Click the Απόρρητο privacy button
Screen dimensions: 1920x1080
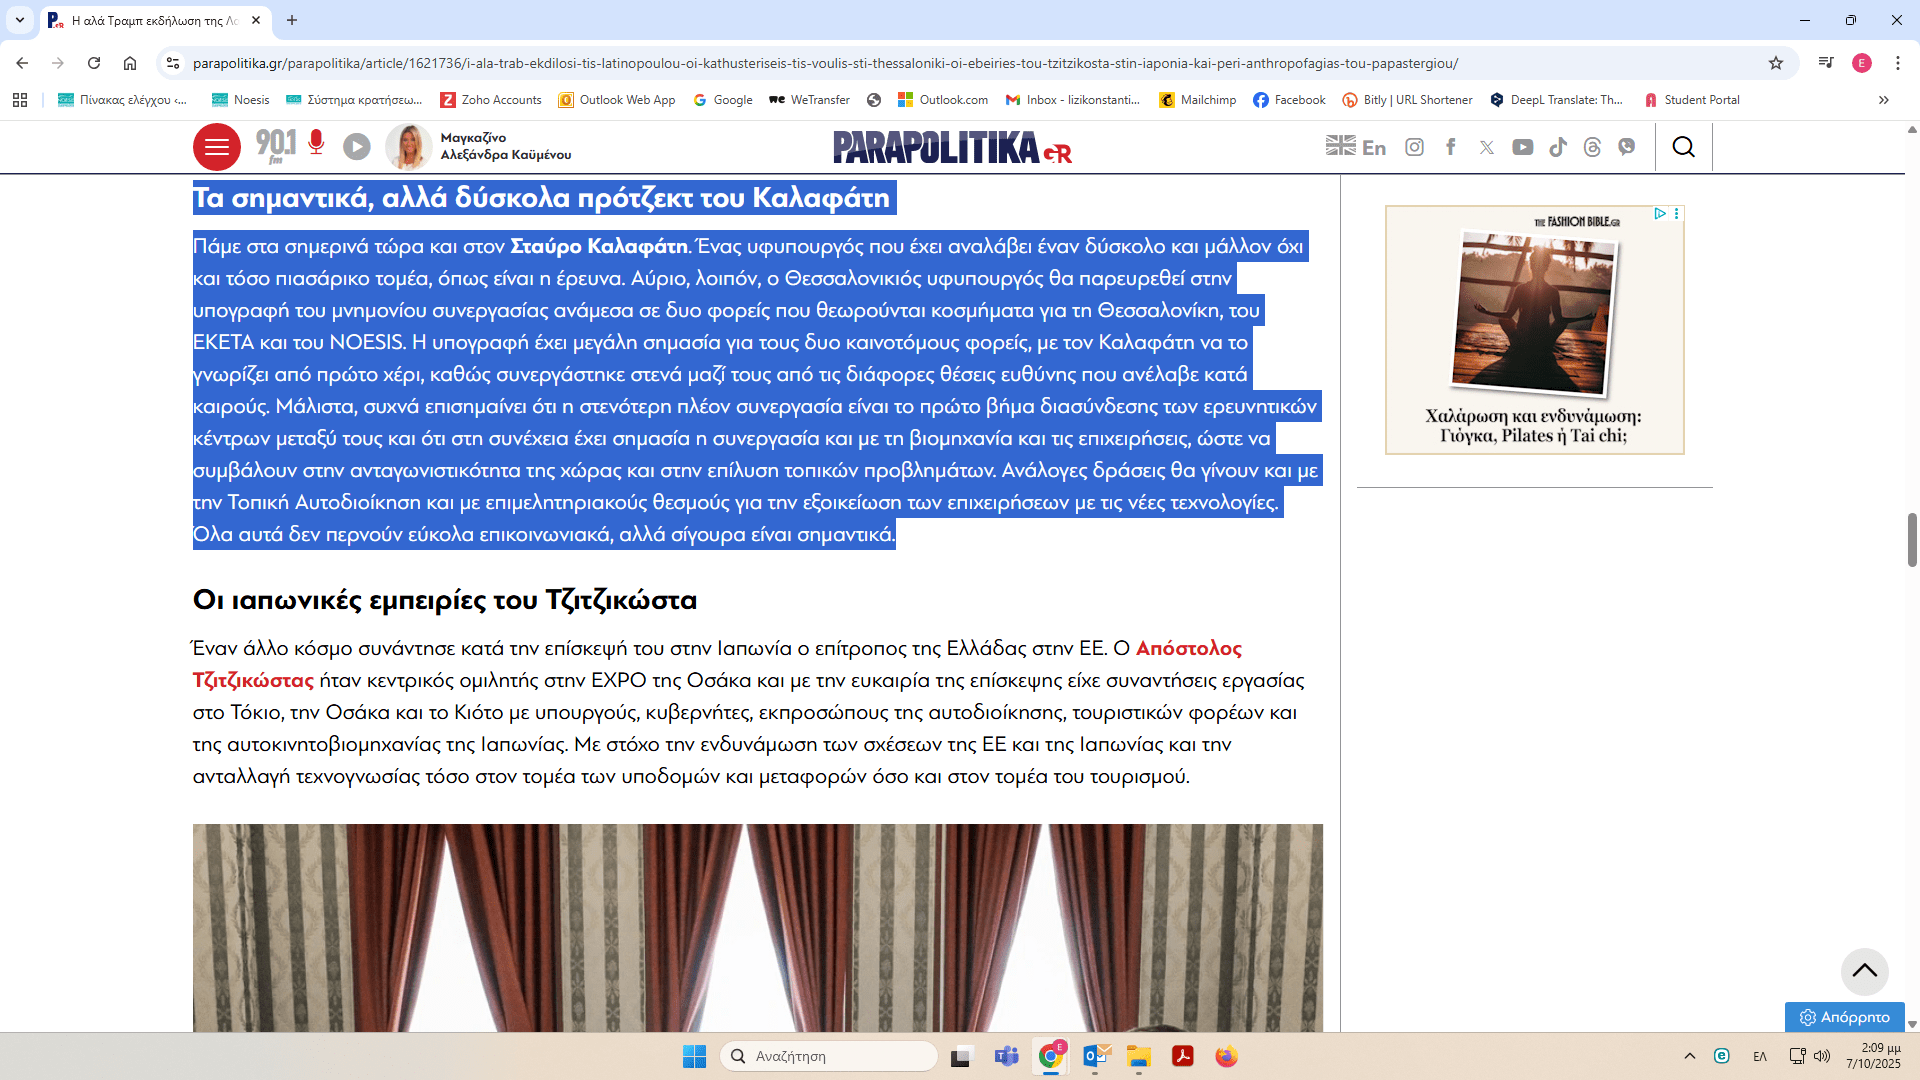[1845, 1017]
